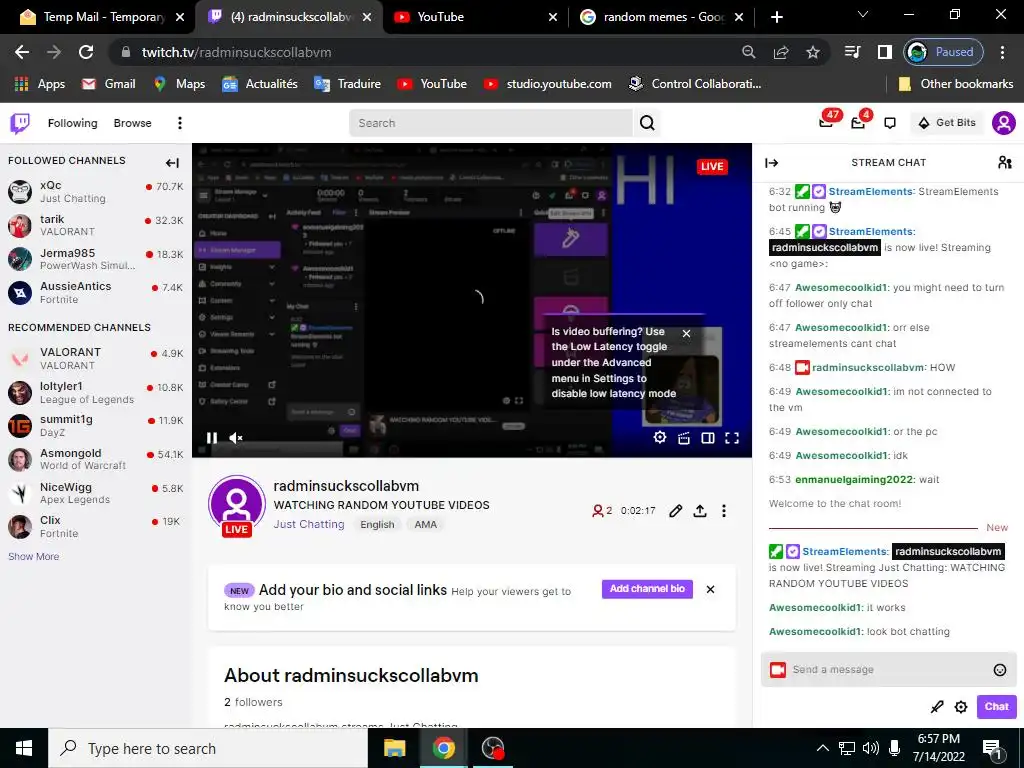The height and width of the screenshot is (768, 1024).
Task: Open the more options menu beside Browse
Action: (180, 123)
